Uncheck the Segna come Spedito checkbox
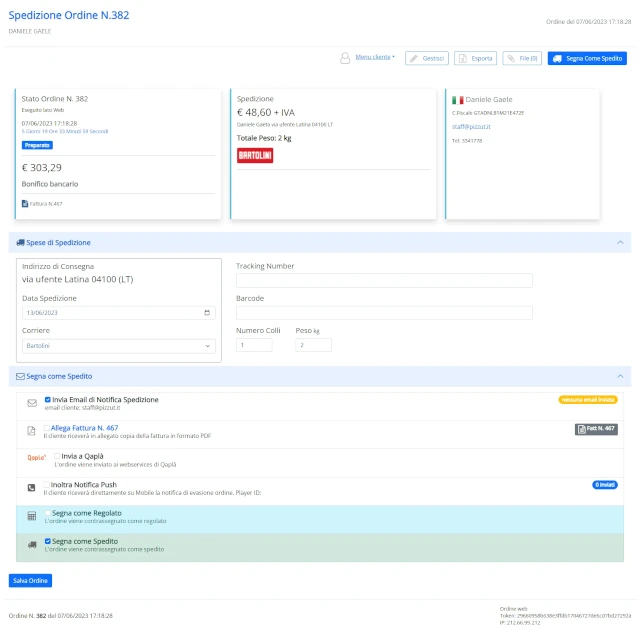The image size is (640, 640). click(x=48, y=541)
